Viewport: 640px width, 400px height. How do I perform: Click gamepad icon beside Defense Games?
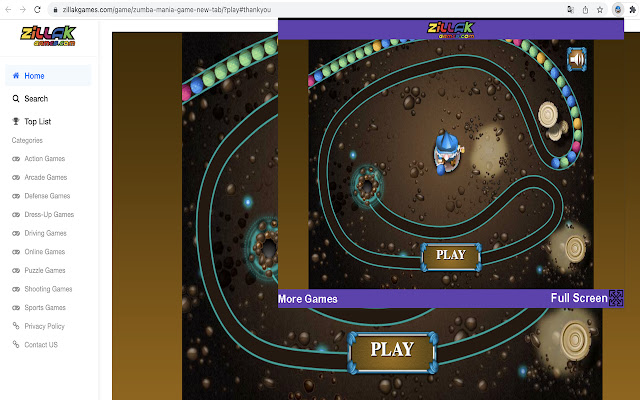(x=16, y=196)
